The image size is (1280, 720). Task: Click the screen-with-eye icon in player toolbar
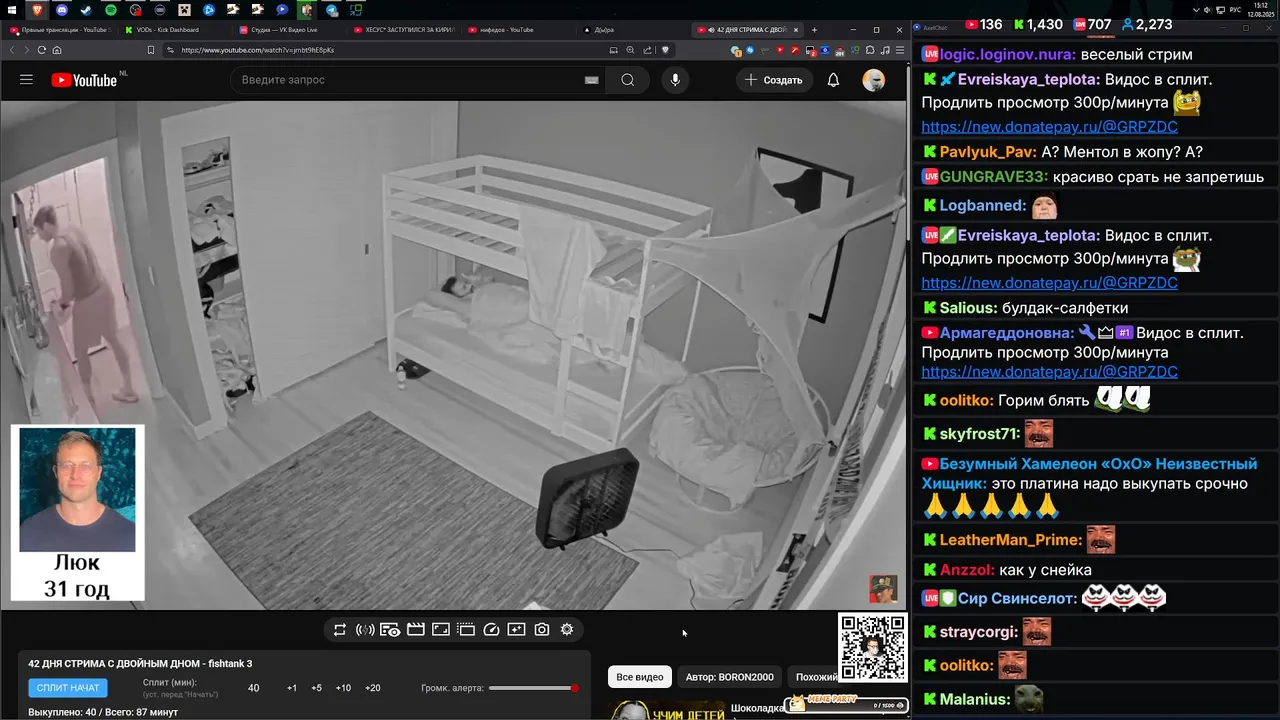pyautogui.click(x=390, y=629)
